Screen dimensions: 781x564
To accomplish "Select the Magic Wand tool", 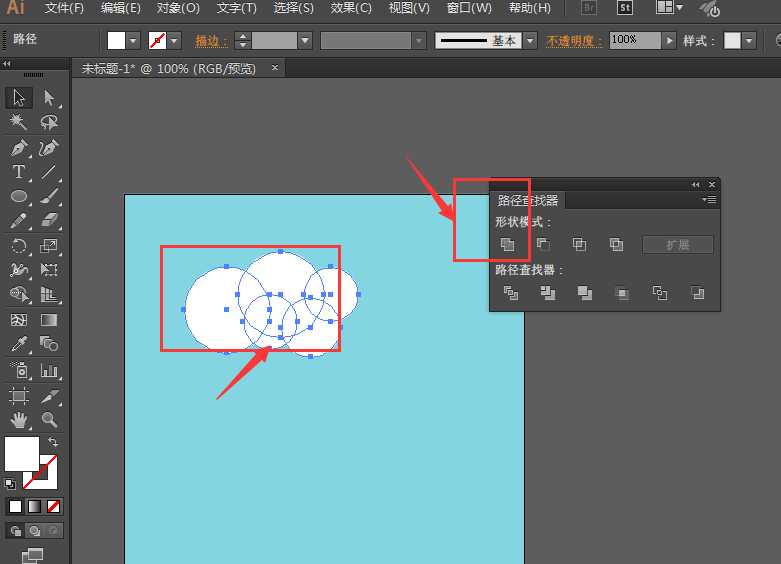I will (19, 122).
